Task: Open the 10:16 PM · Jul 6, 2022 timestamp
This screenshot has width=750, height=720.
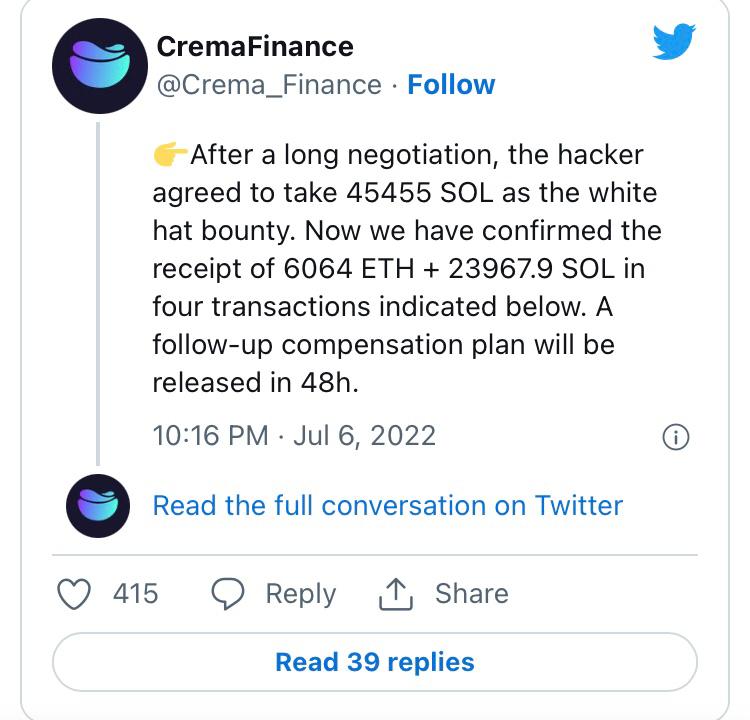Action: [x=294, y=436]
